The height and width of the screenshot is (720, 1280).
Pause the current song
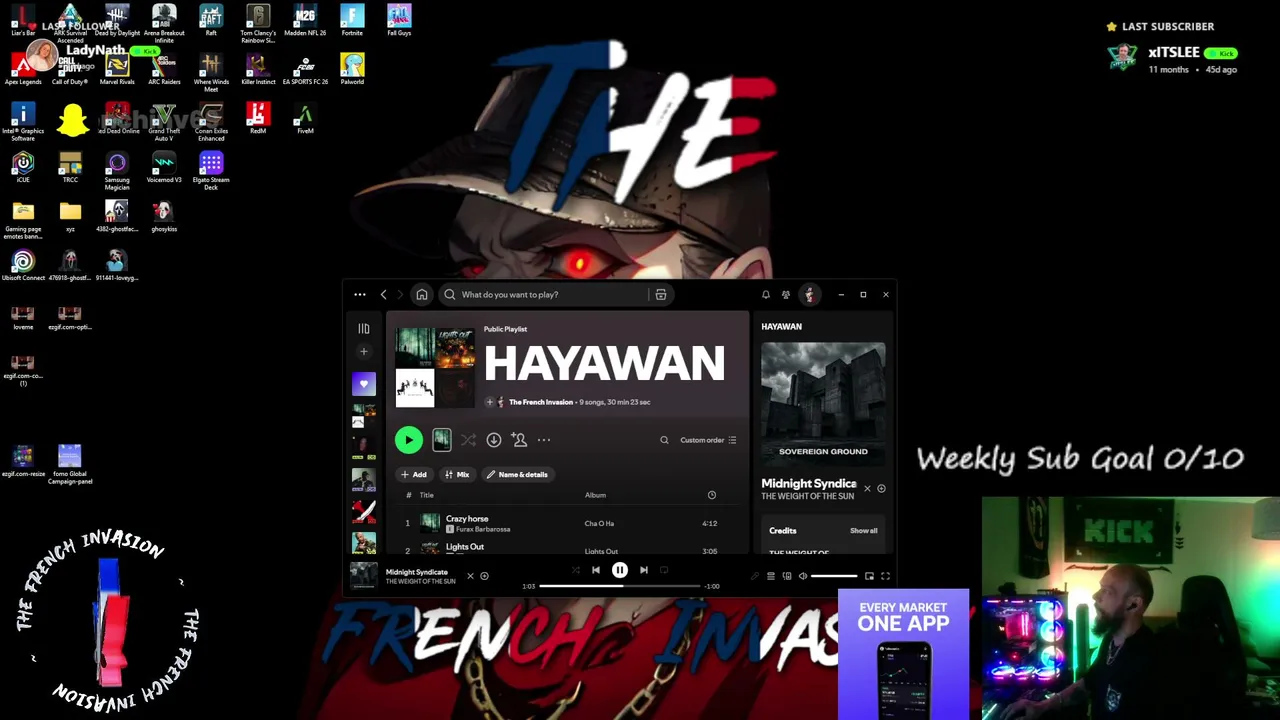tap(620, 570)
